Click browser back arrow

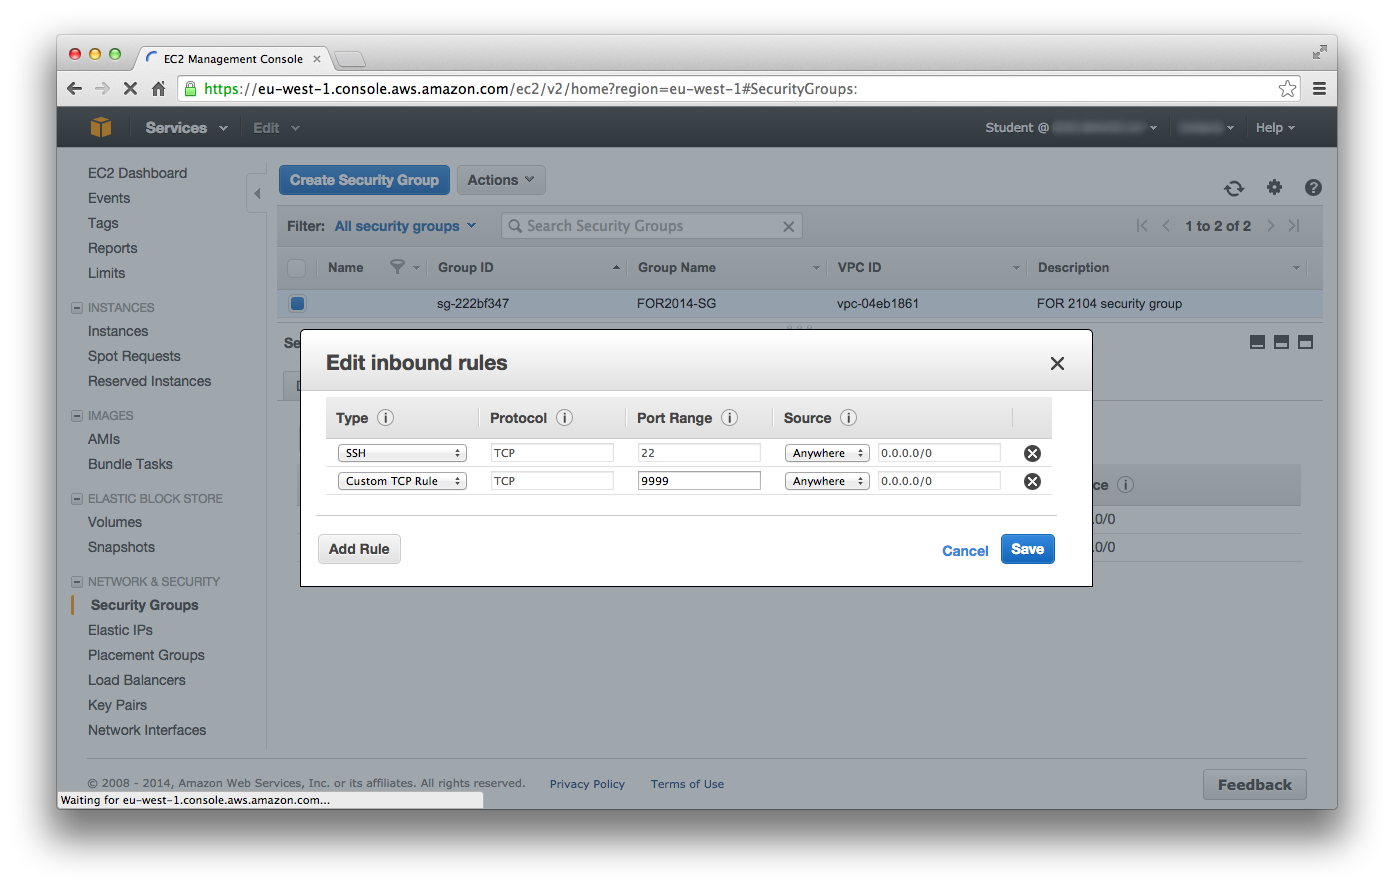pos(74,88)
